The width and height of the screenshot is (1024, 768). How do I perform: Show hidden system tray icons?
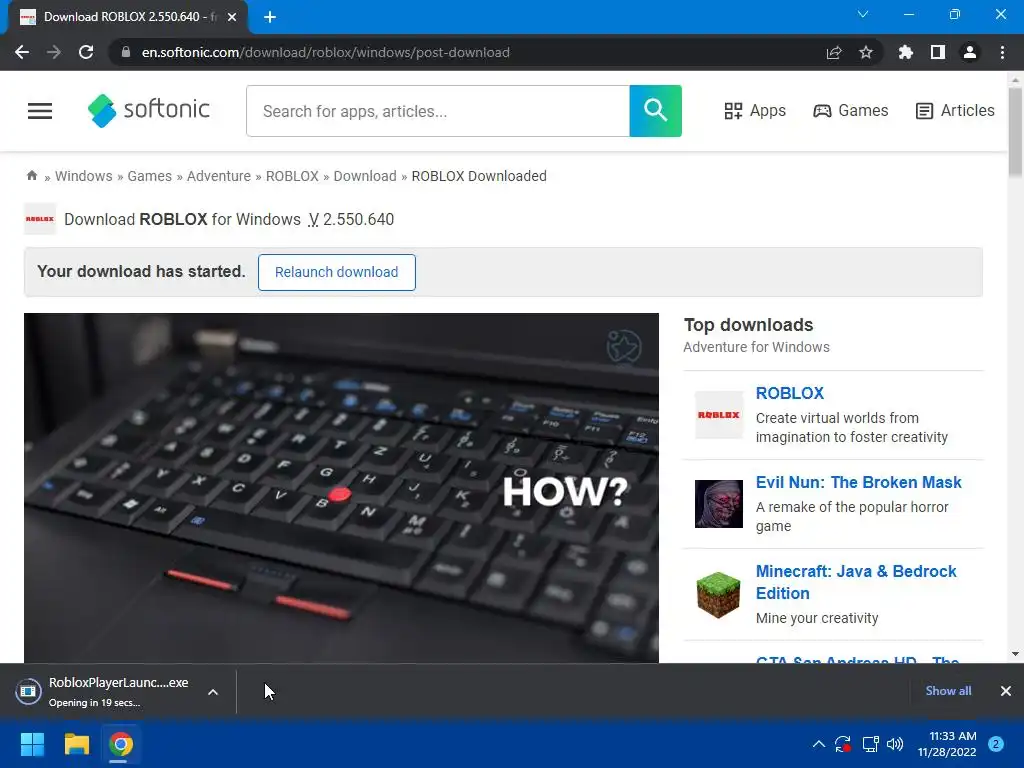[x=818, y=744]
